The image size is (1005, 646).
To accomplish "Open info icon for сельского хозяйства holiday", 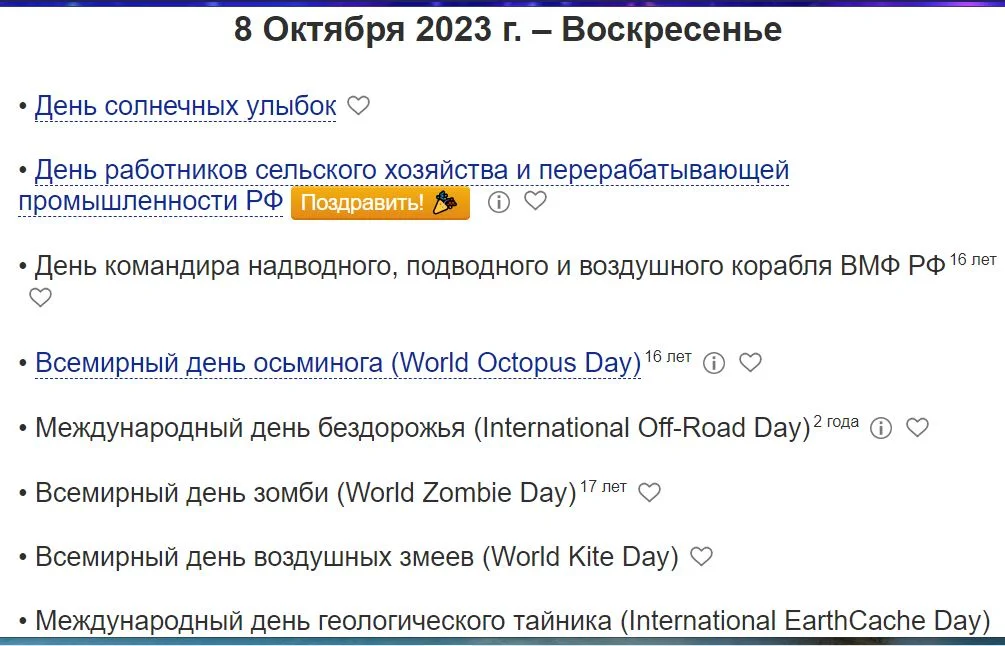I will (x=500, y=201).
